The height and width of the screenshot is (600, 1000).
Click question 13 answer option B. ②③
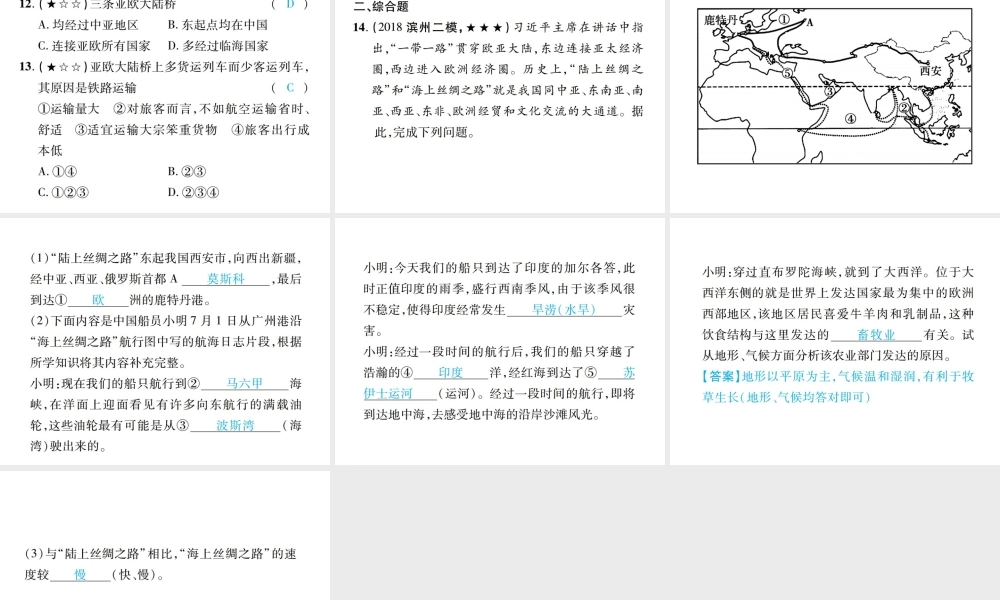(187, 172)
